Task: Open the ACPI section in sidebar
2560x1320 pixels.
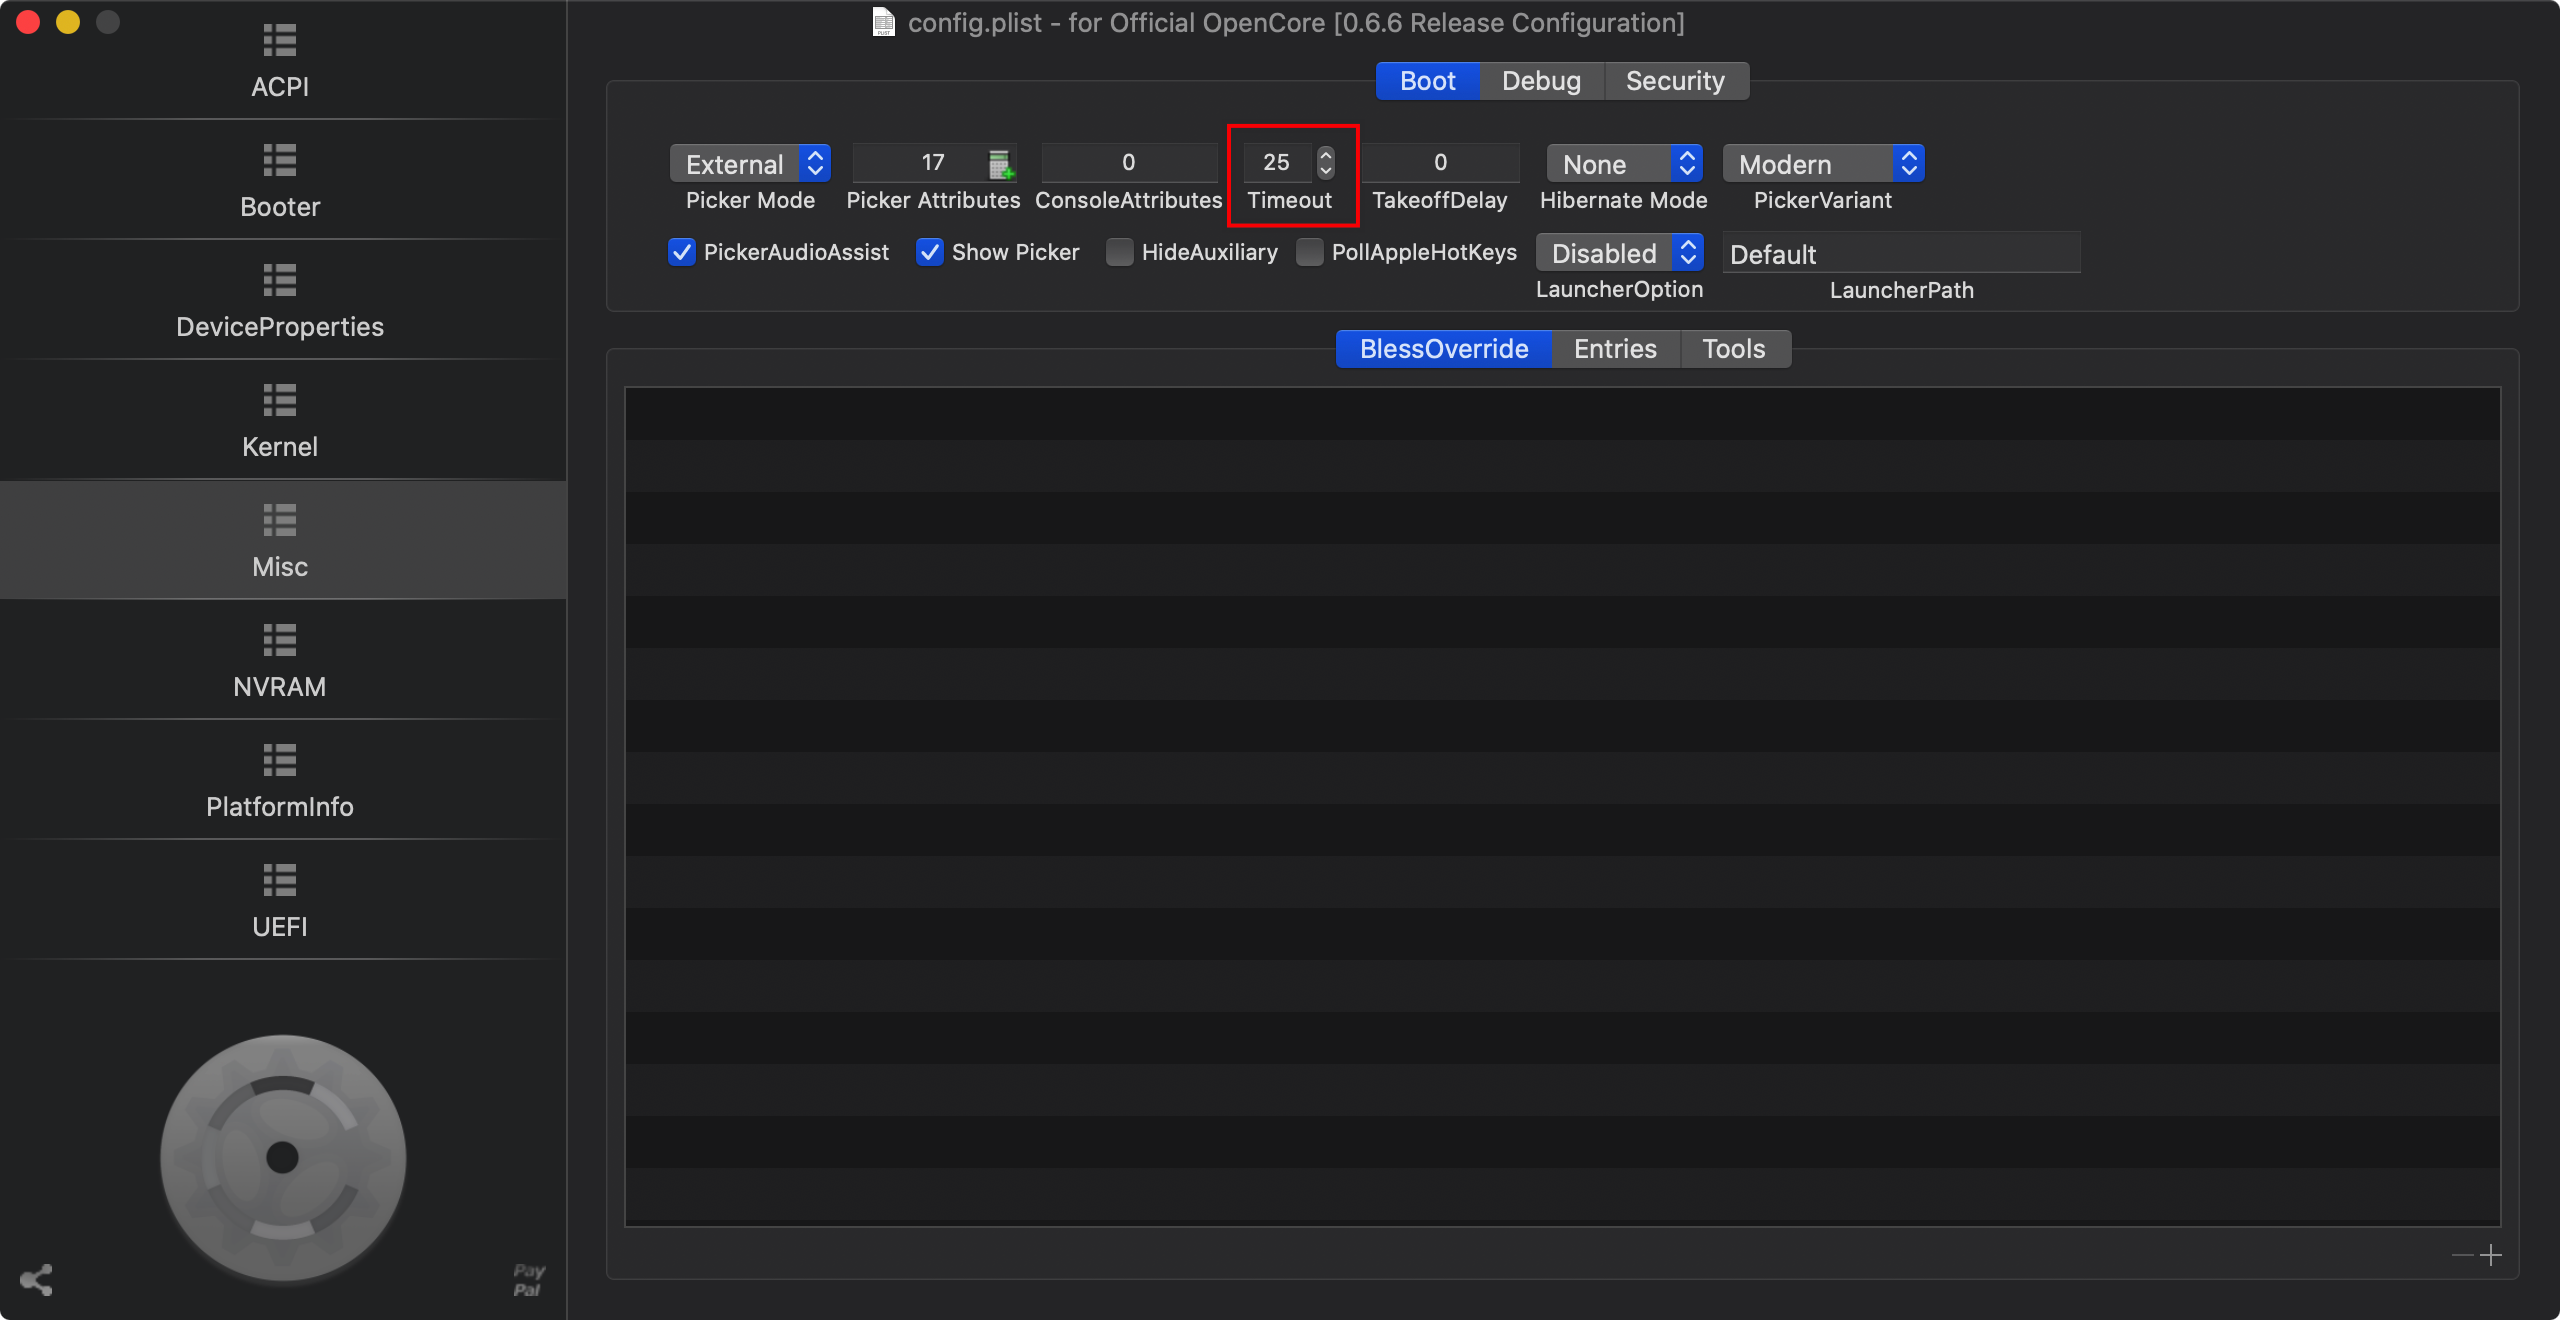Action: click(x=280, y=60)
